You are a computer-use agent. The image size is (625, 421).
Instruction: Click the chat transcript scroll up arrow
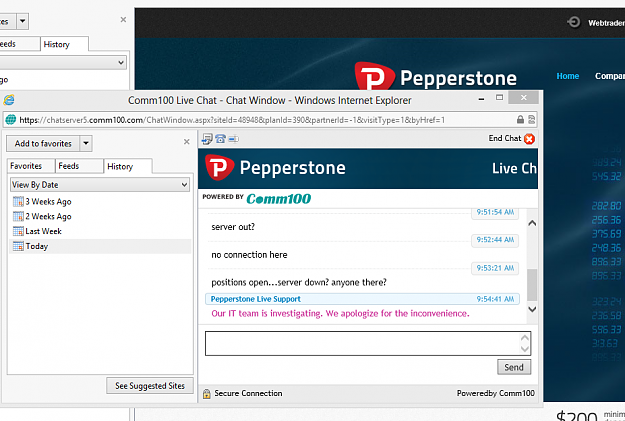click(x=532, y=223)
